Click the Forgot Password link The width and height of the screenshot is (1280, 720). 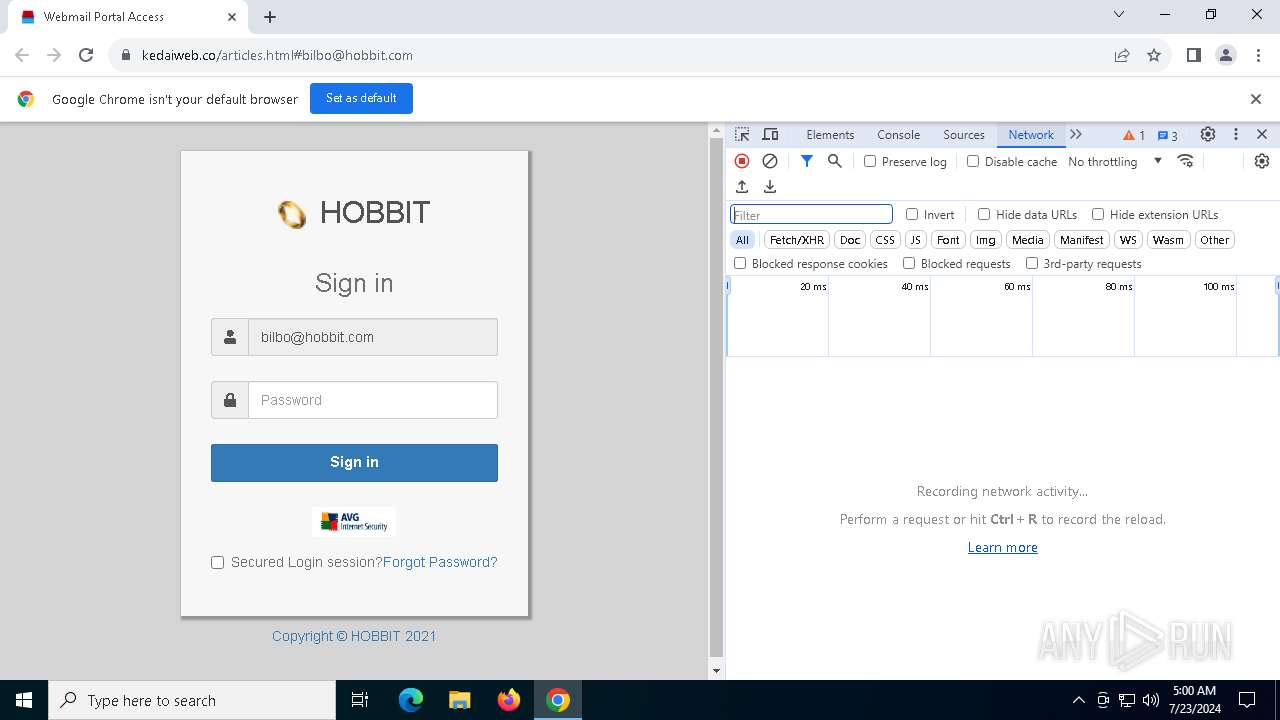pos(440,562)
